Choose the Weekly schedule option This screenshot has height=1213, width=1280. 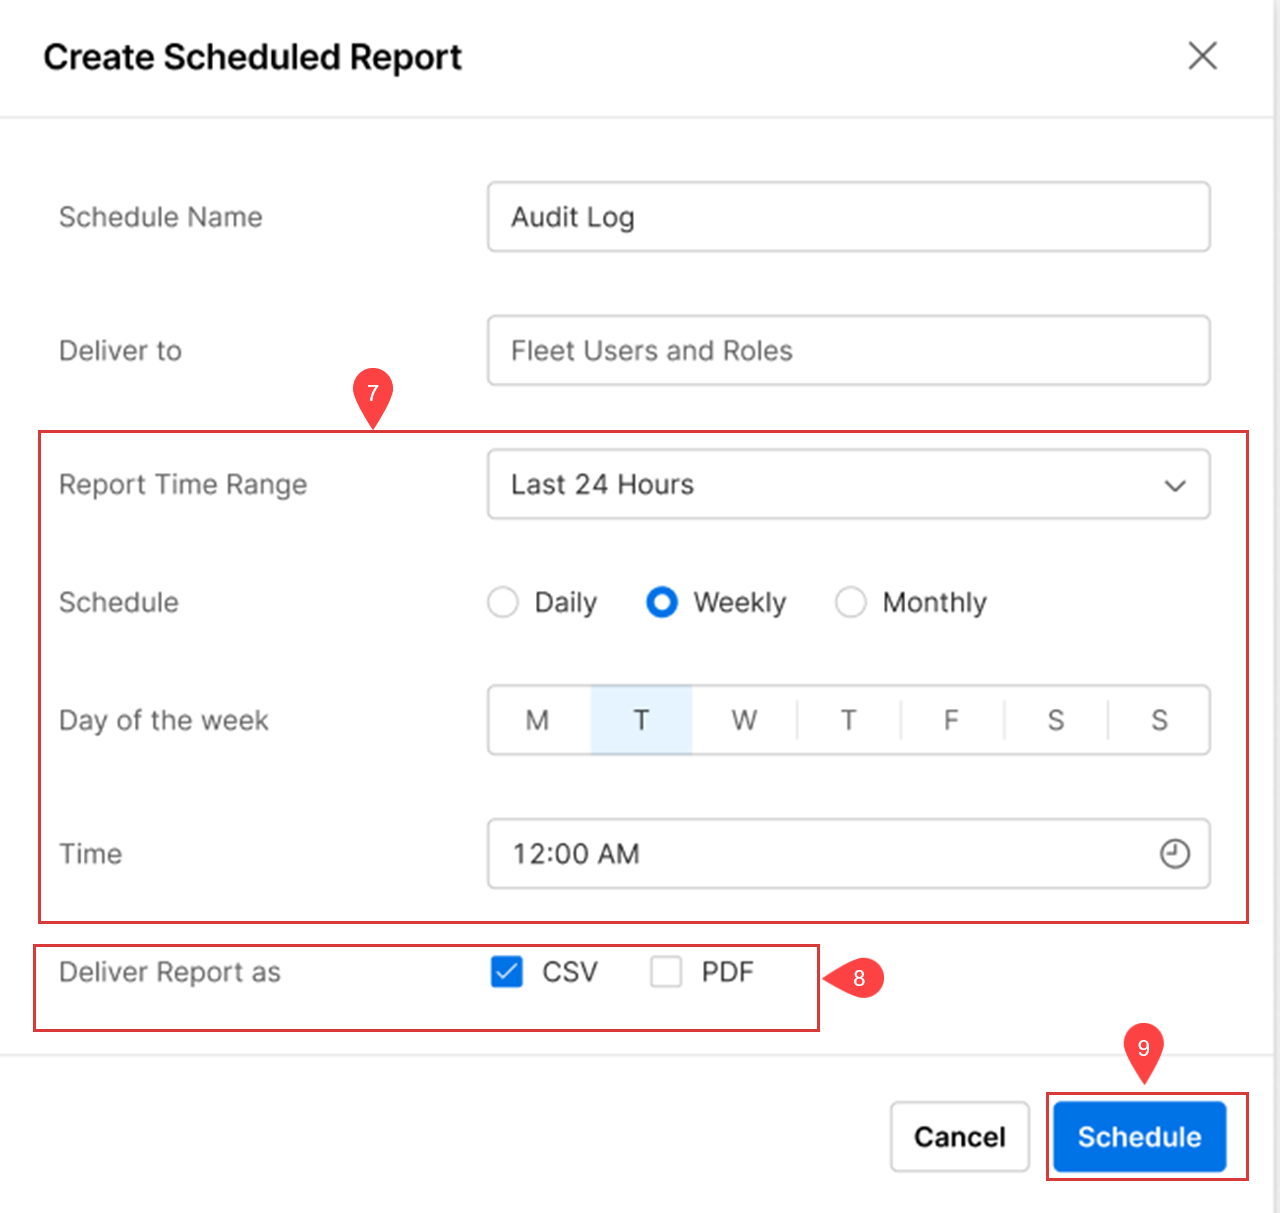[662, 602]
